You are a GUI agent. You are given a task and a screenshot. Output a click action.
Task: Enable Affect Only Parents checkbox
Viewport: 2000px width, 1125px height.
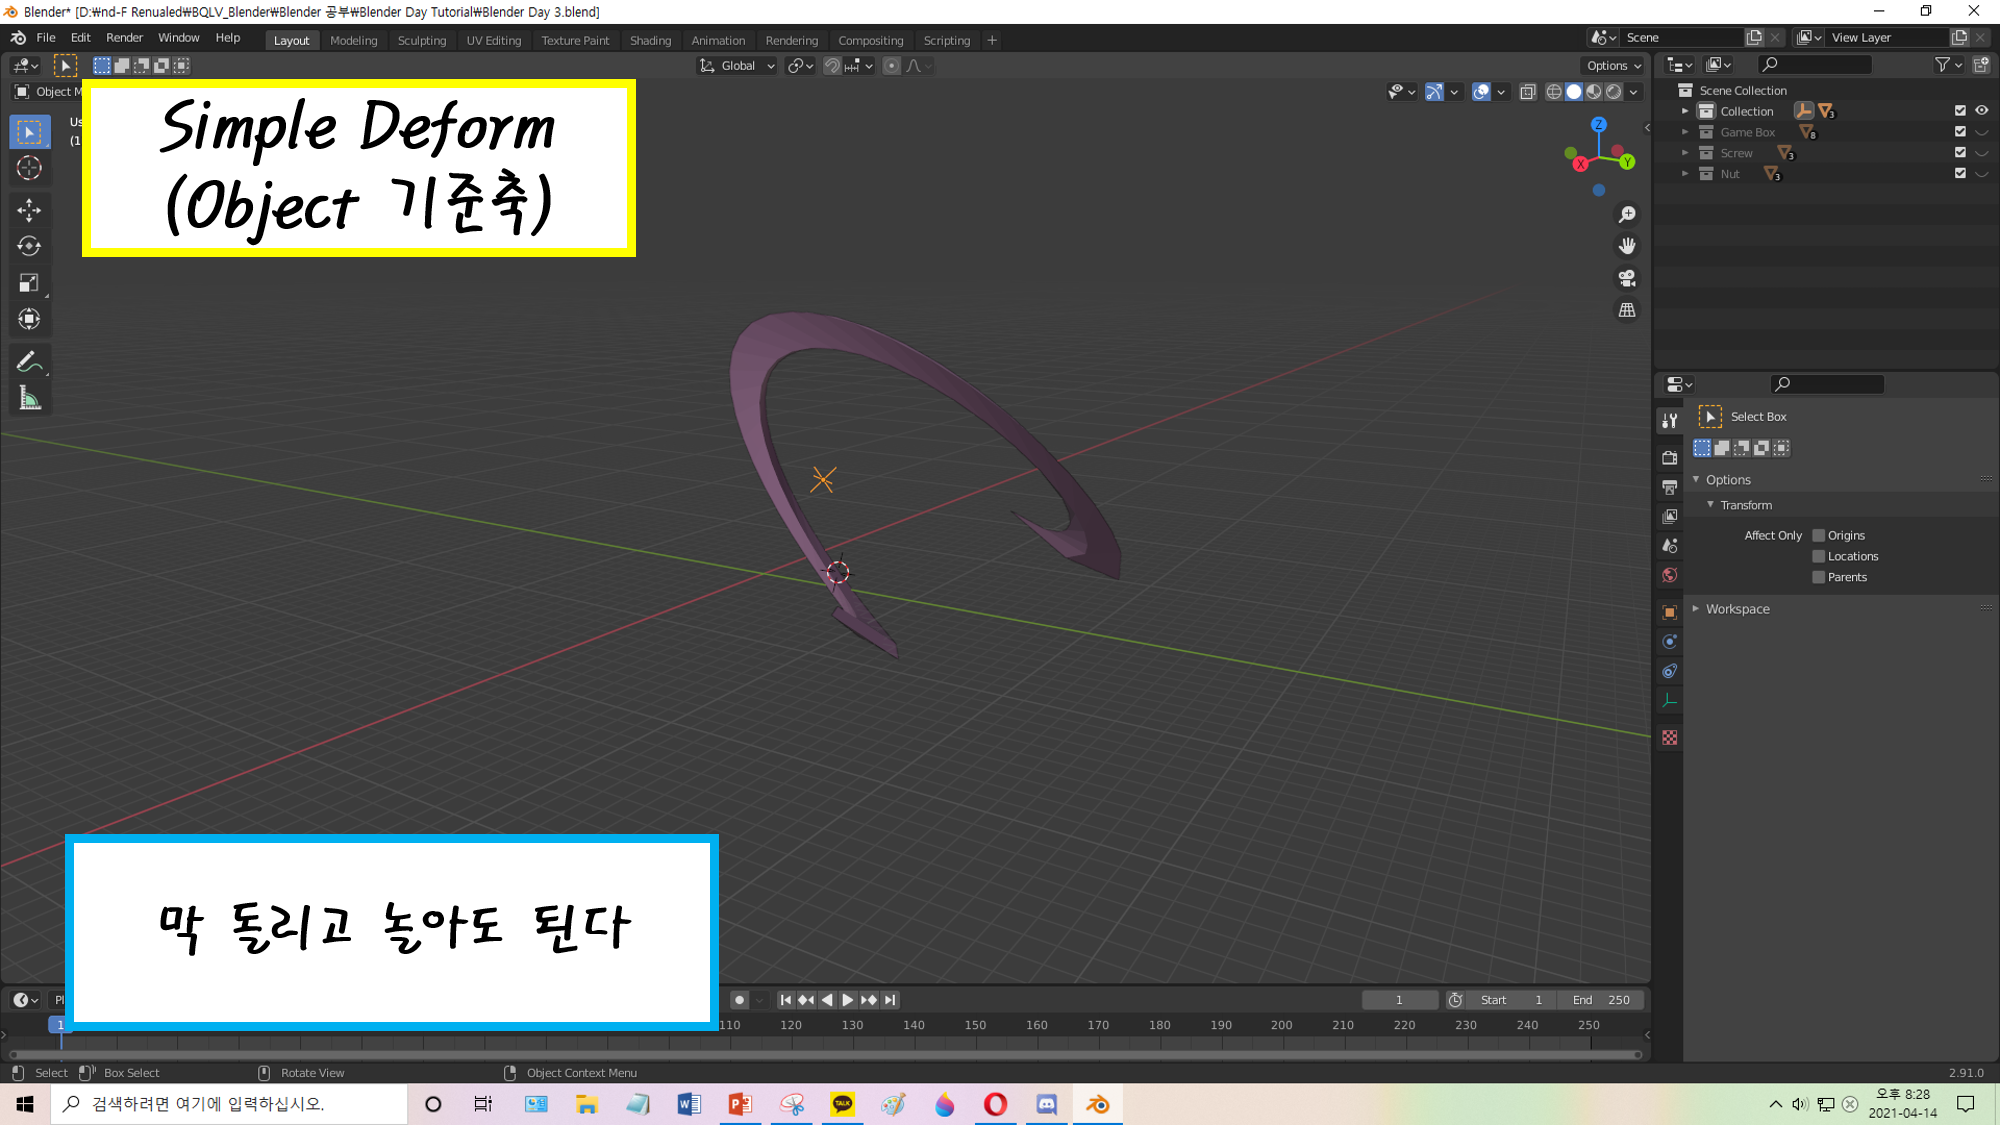[1819, 578]
